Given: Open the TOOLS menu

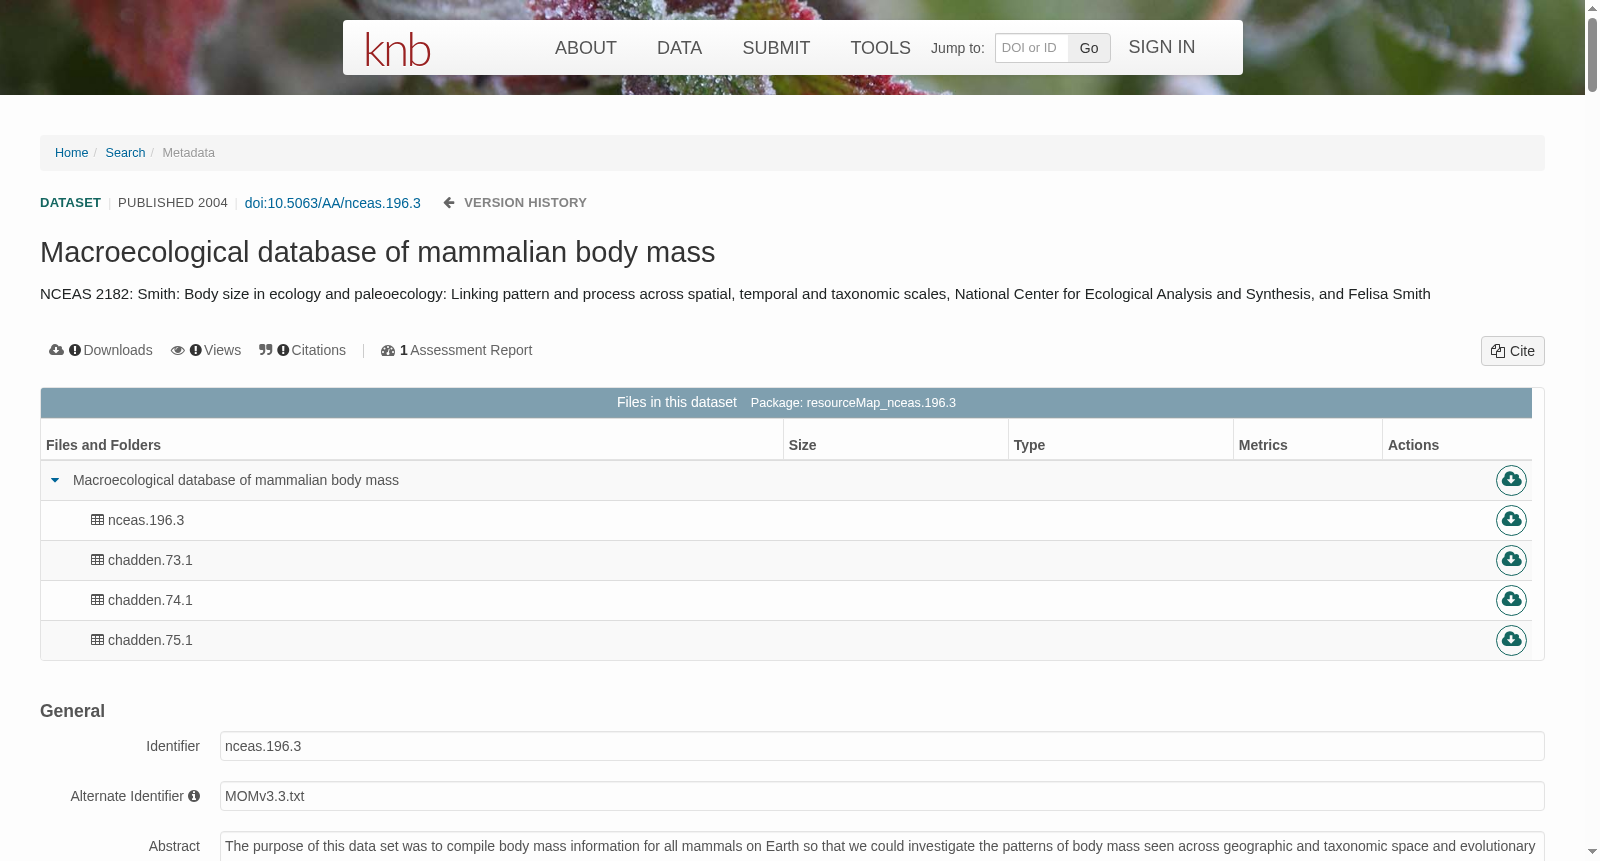Looking at the screenshot, I should point(880,48).
